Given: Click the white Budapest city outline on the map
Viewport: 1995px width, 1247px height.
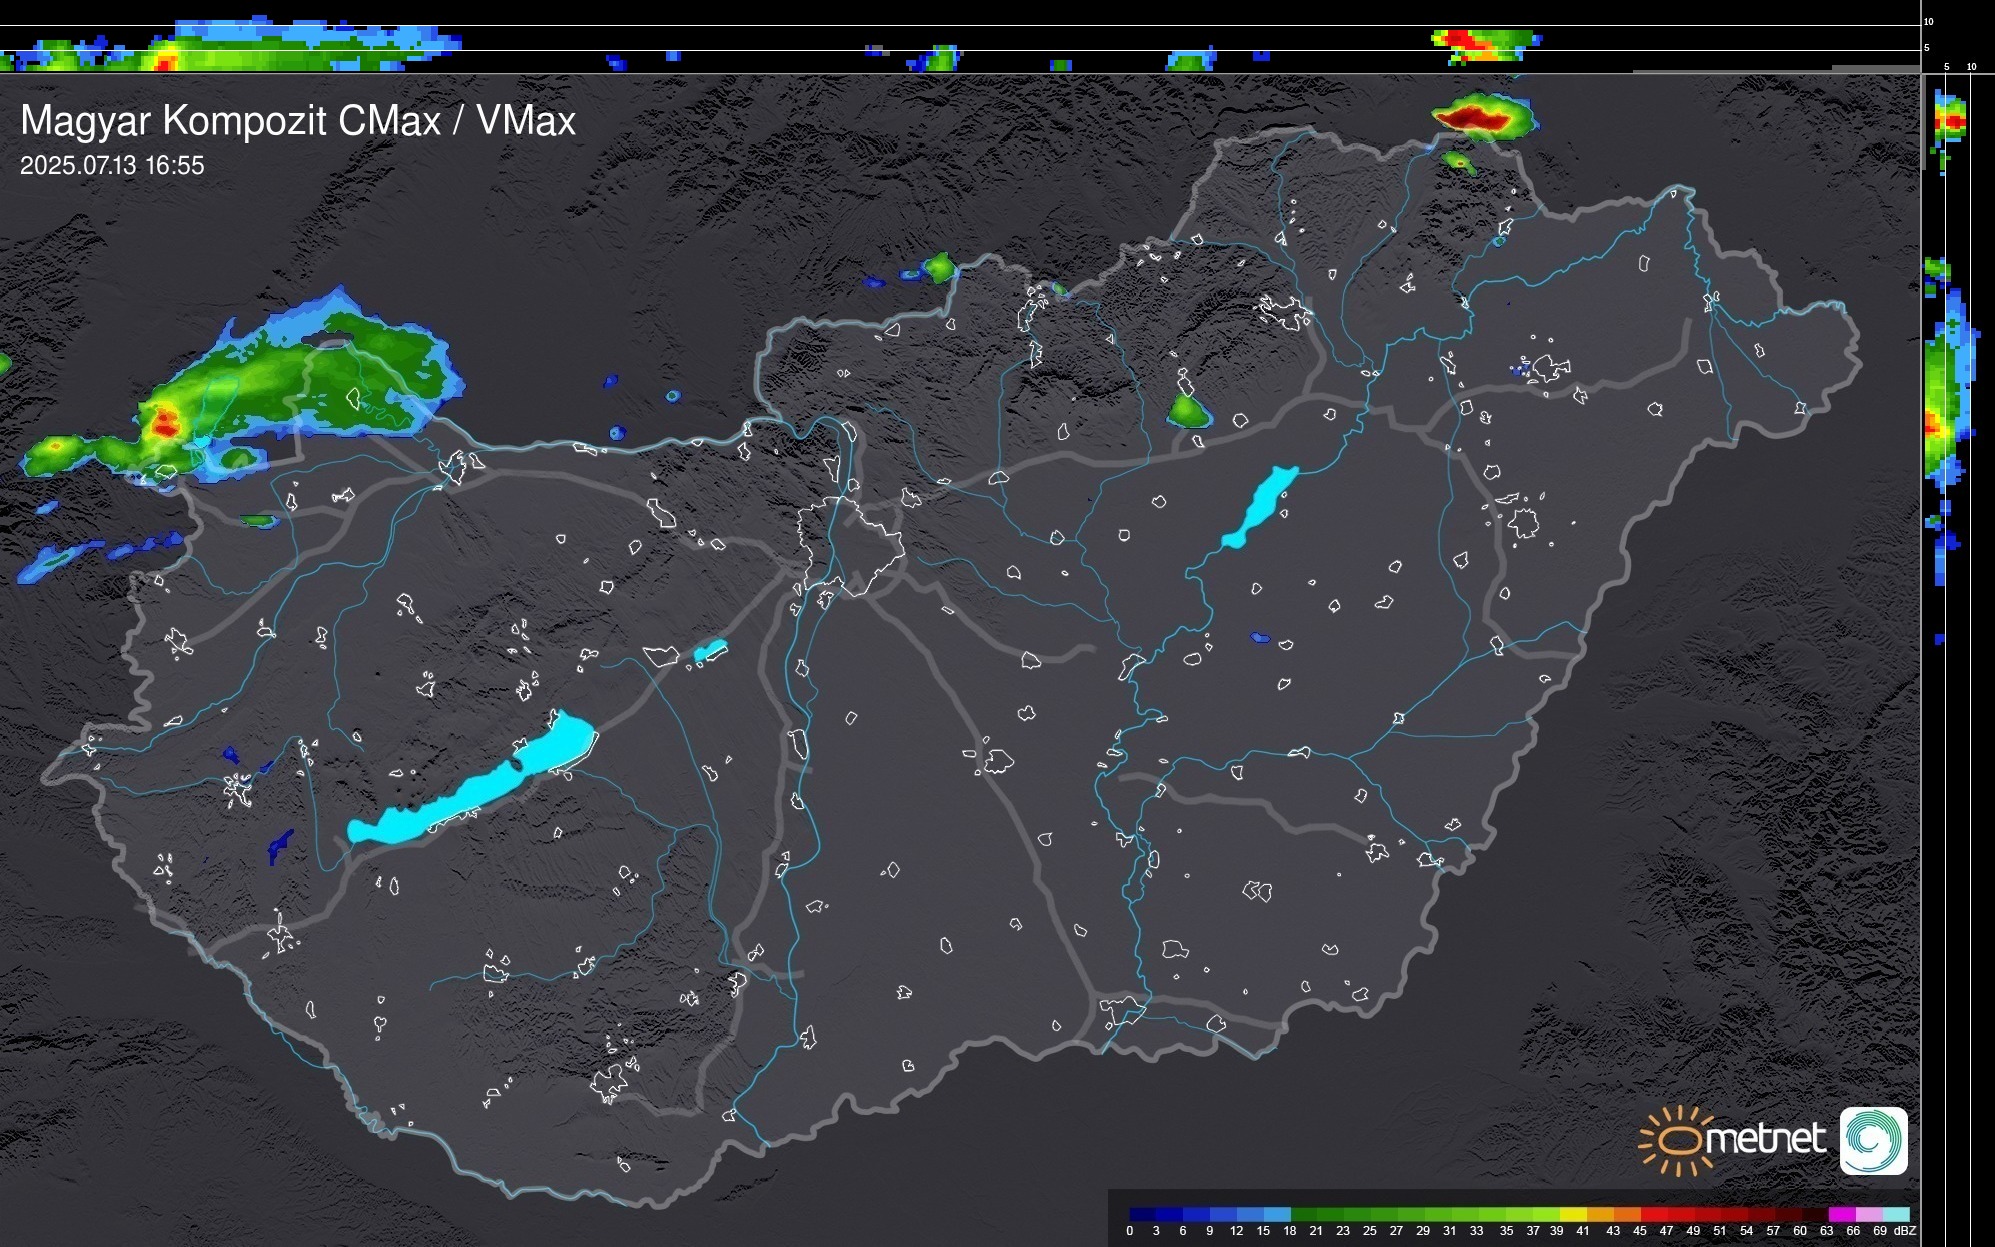Looking at the screenshot, I should click(850, 545).
